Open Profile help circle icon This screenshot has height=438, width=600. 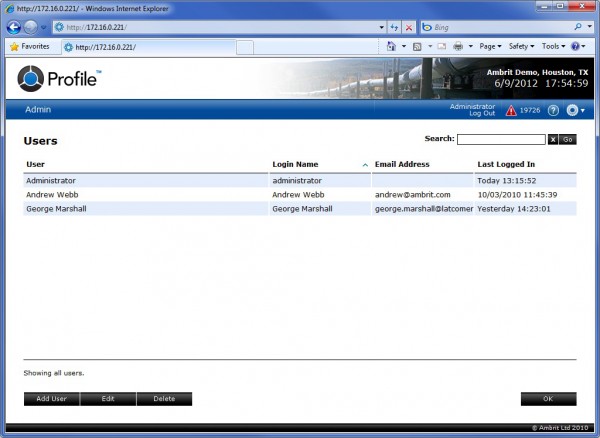(x=553, y=111)
